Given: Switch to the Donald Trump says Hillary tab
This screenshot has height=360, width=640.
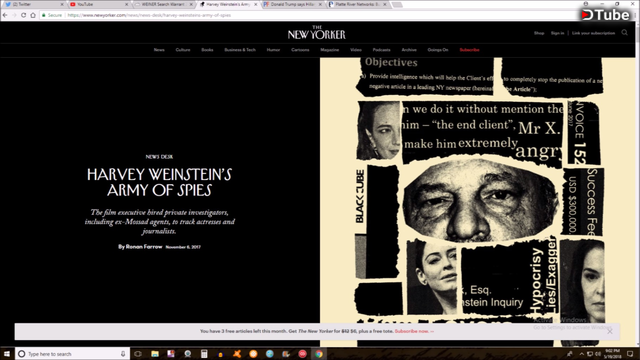Looking at the screenshot, I should click(291, 4).
